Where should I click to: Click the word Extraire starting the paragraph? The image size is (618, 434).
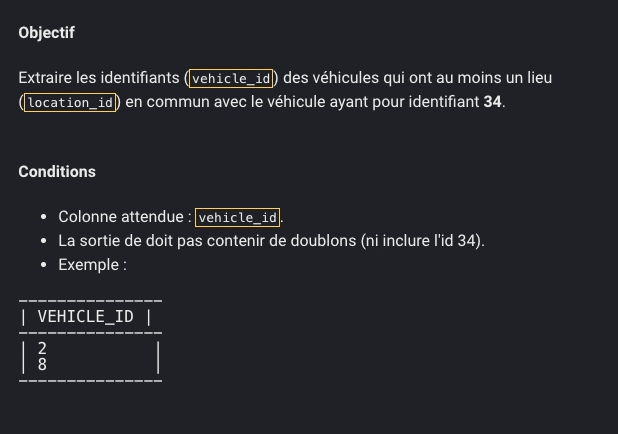(x=45, y=78)
